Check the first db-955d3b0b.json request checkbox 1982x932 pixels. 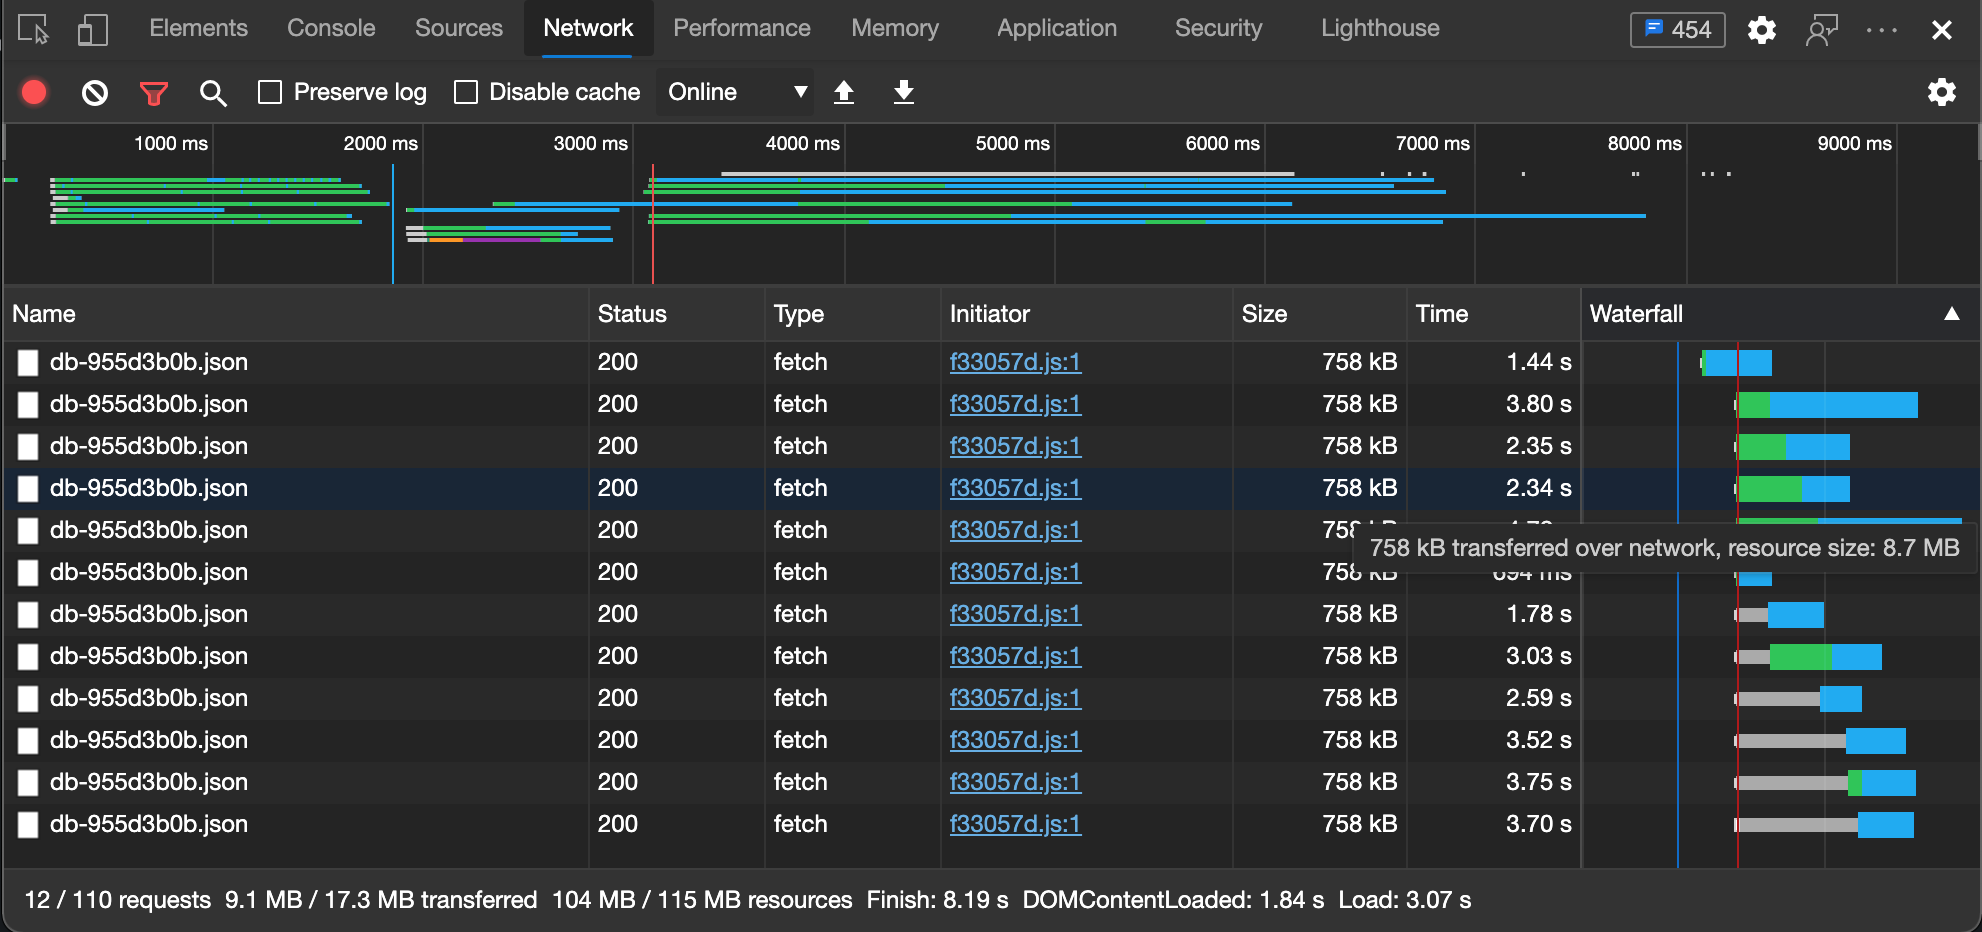pos(28,363)
